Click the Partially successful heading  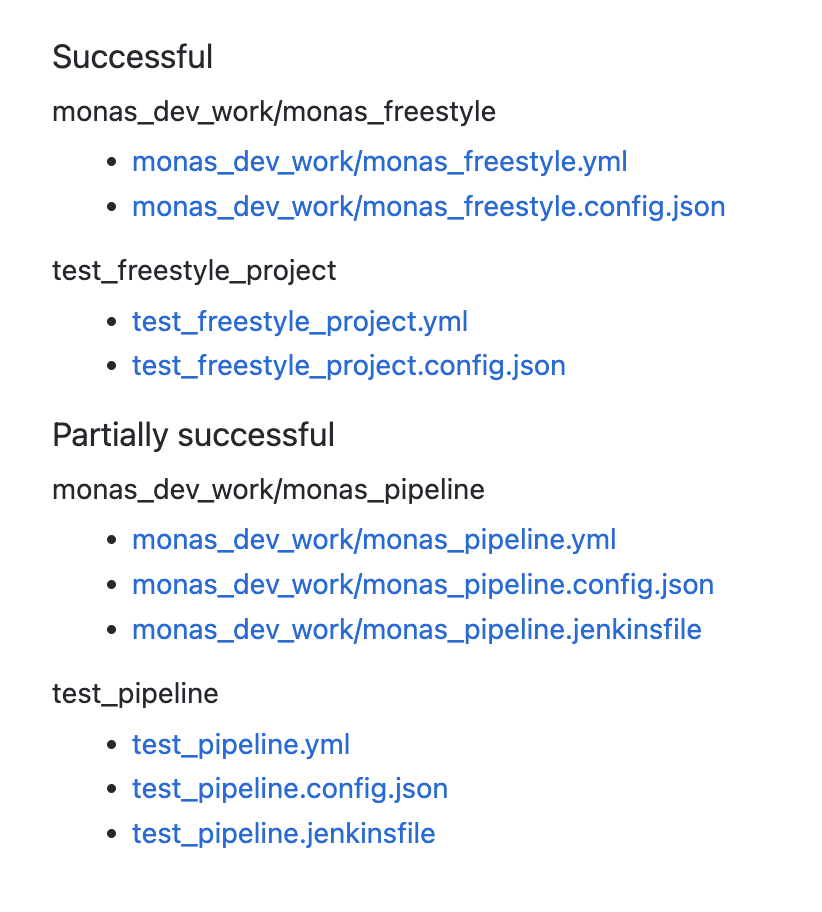[x=194, y=436]
